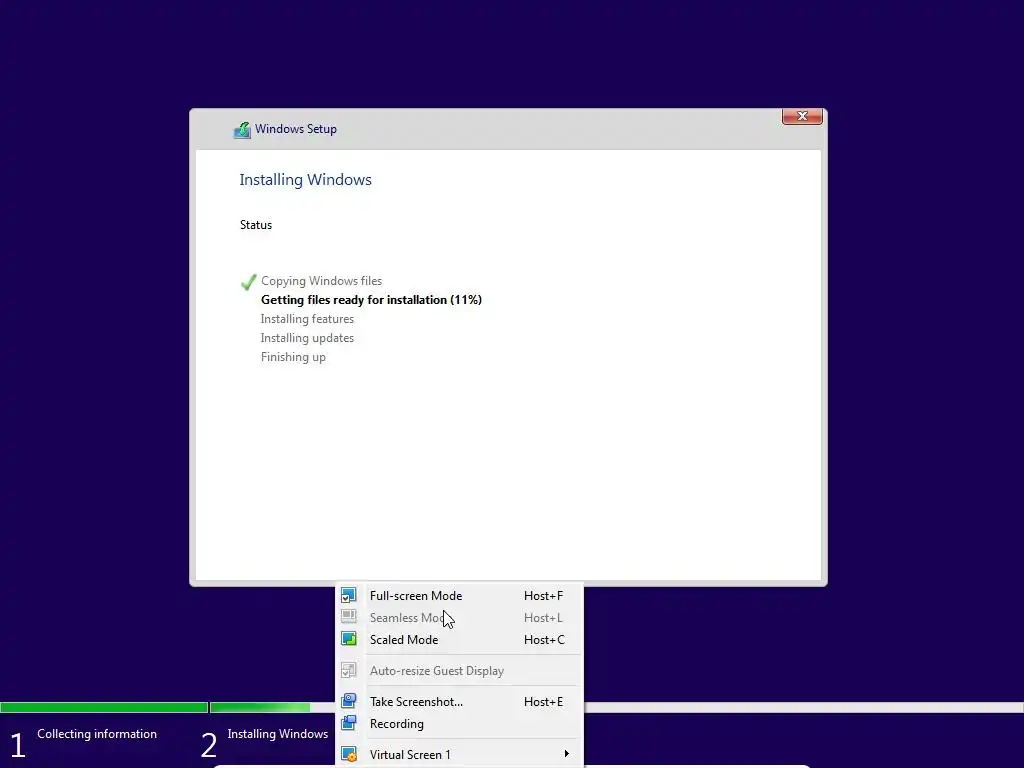Click the Virtual Screen 1 icon
Viewport: 1024px width, 768px height.
[349, 754]
